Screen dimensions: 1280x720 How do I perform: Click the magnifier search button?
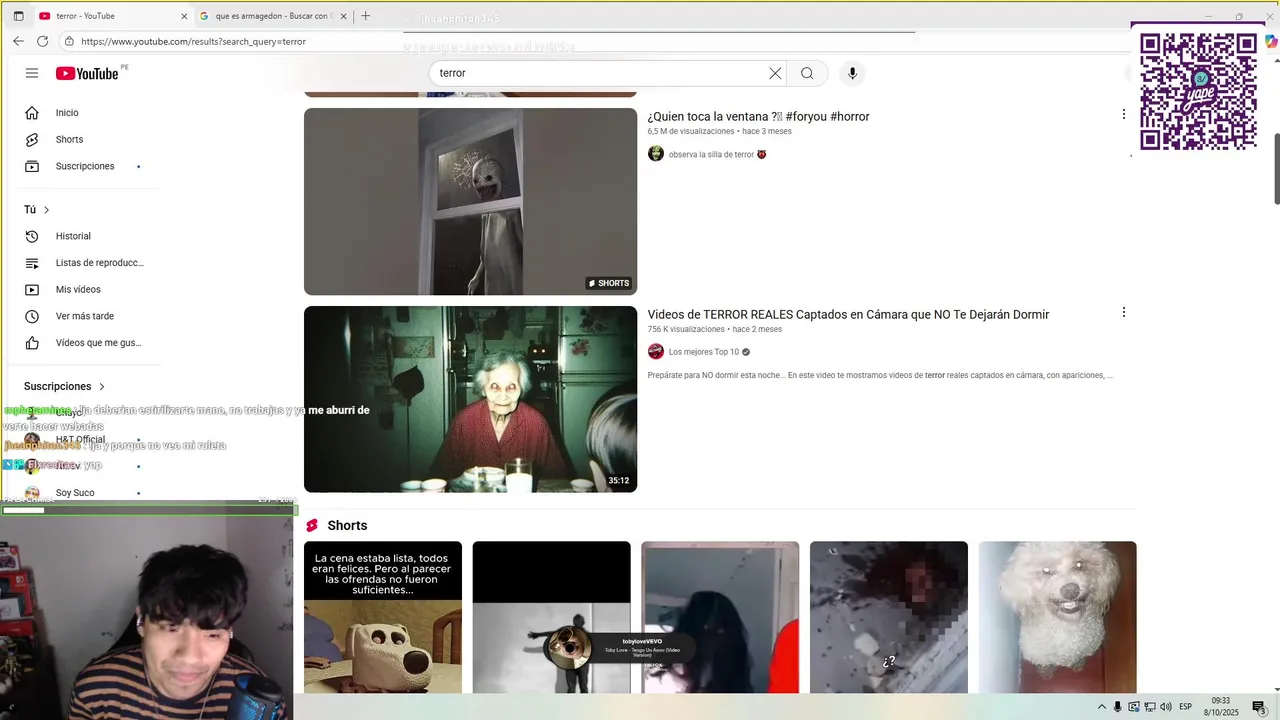point(807,73)
